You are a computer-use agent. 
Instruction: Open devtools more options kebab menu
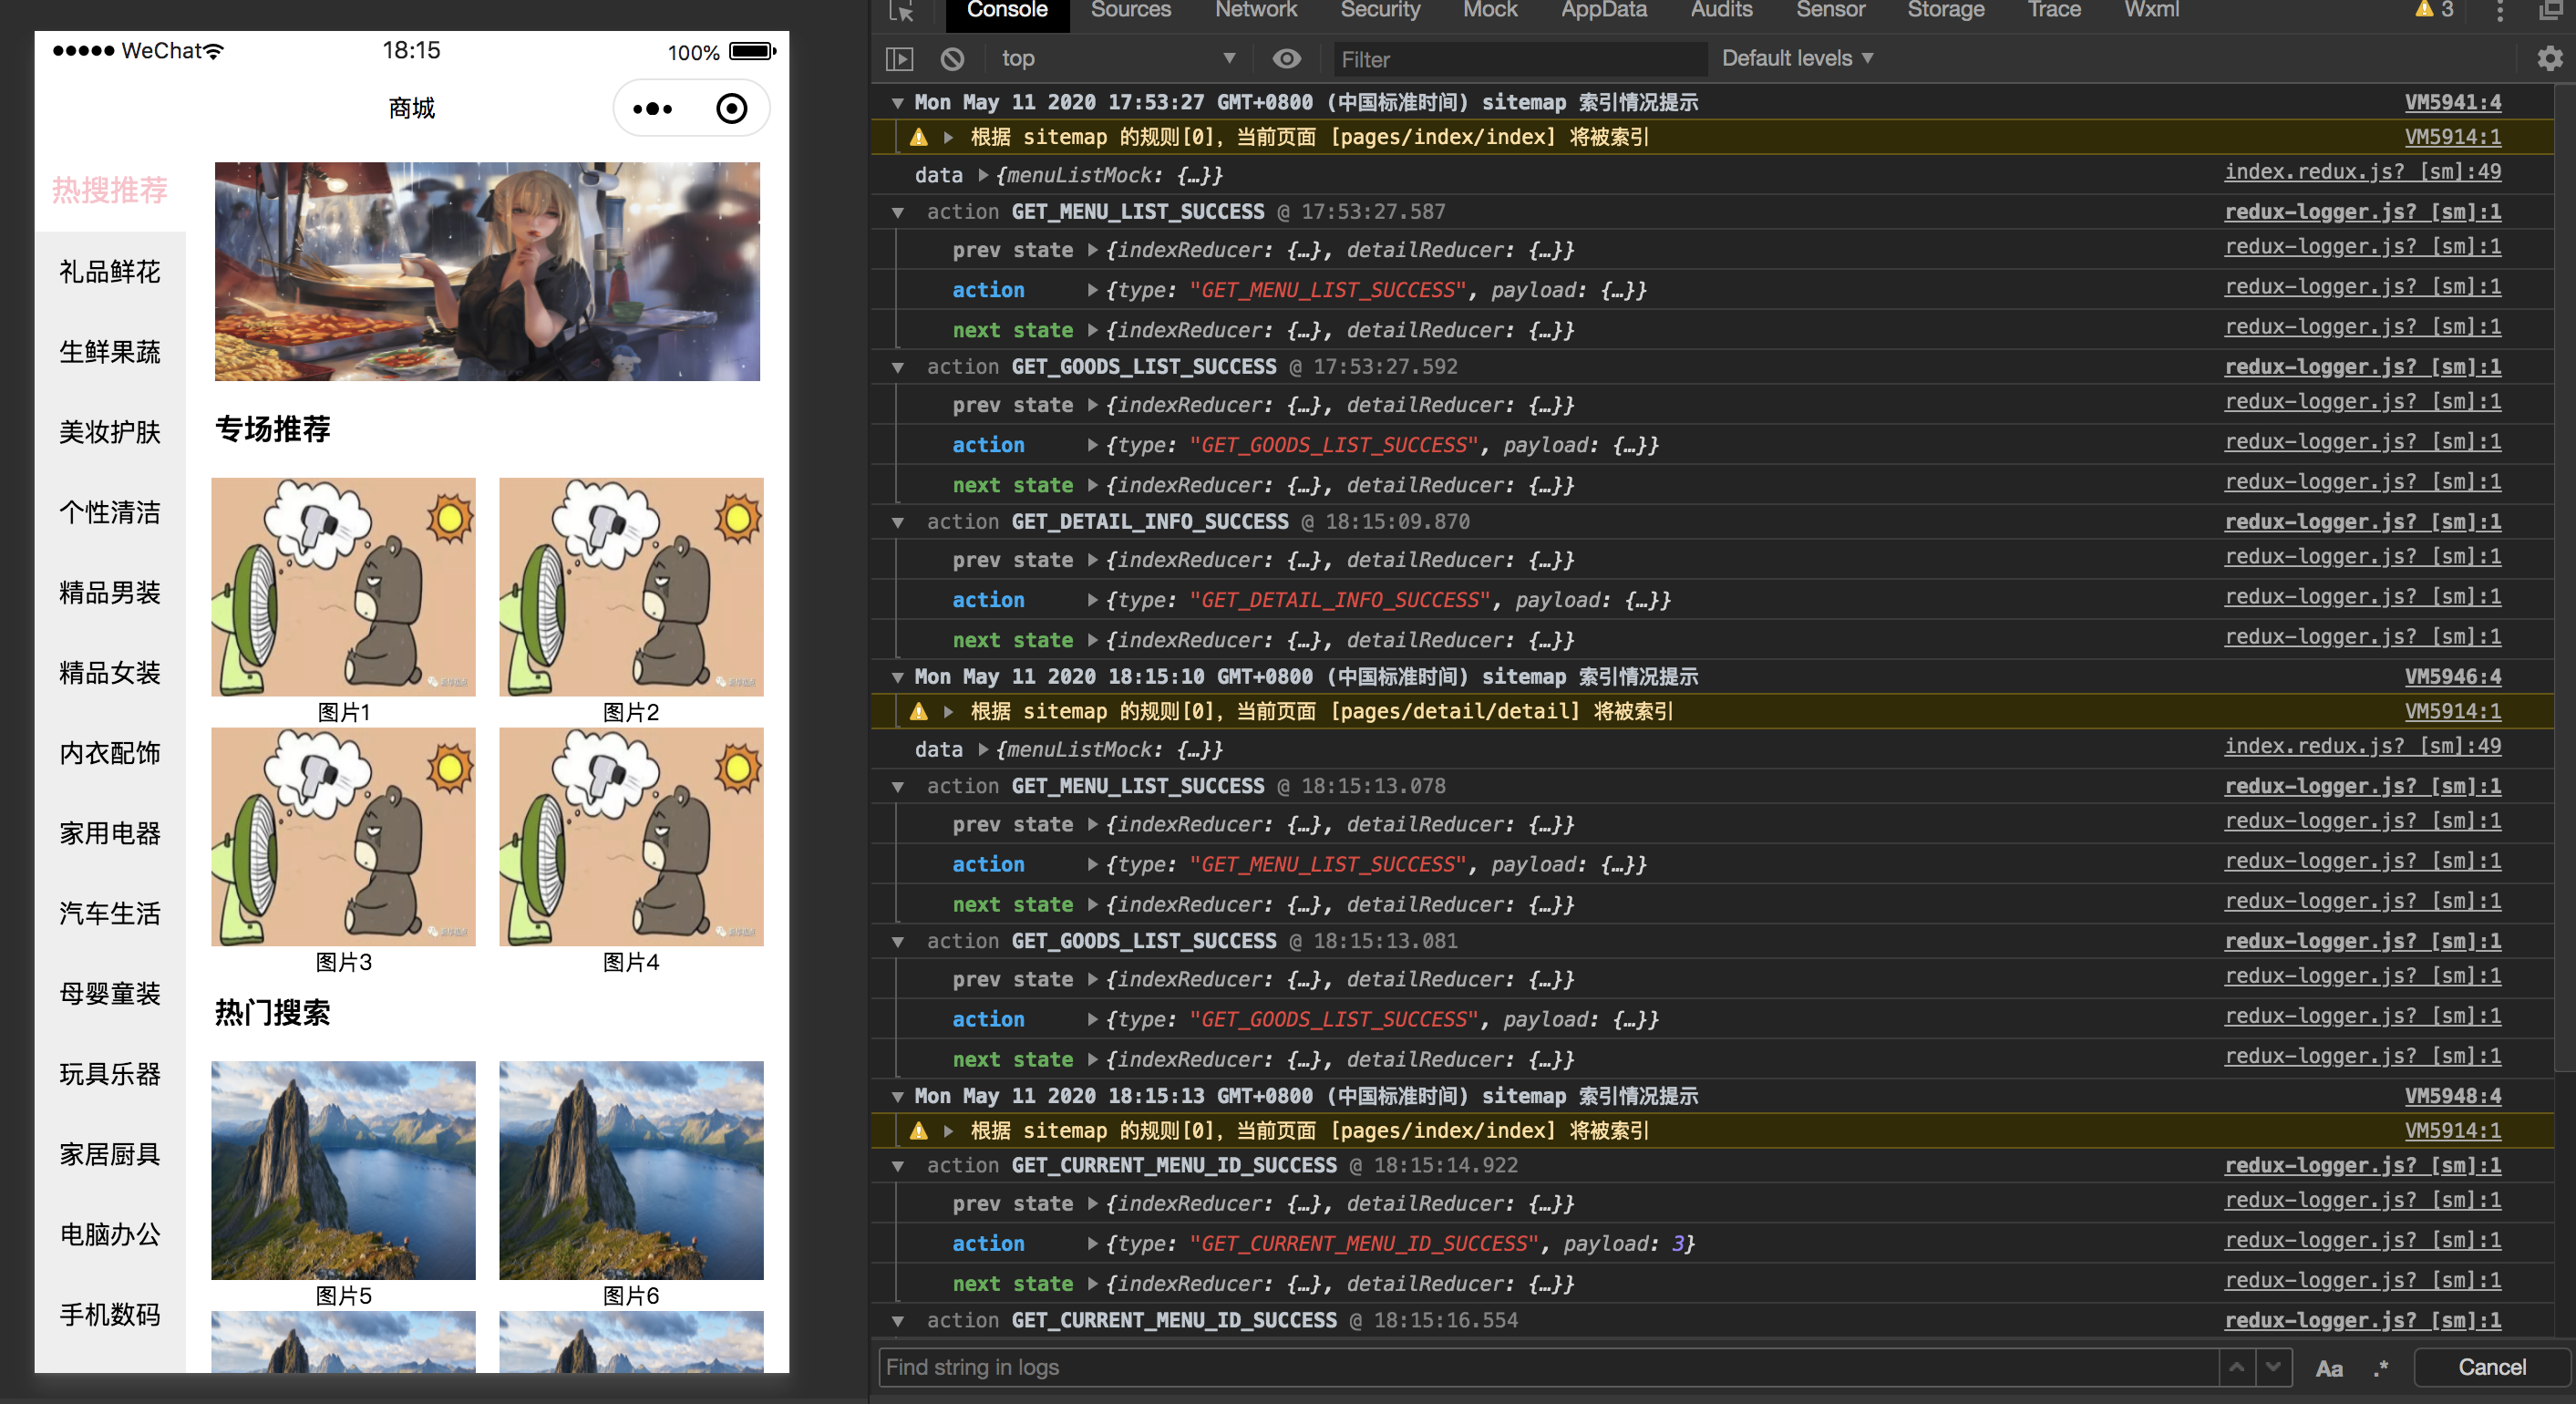[x=2500, y=11]
